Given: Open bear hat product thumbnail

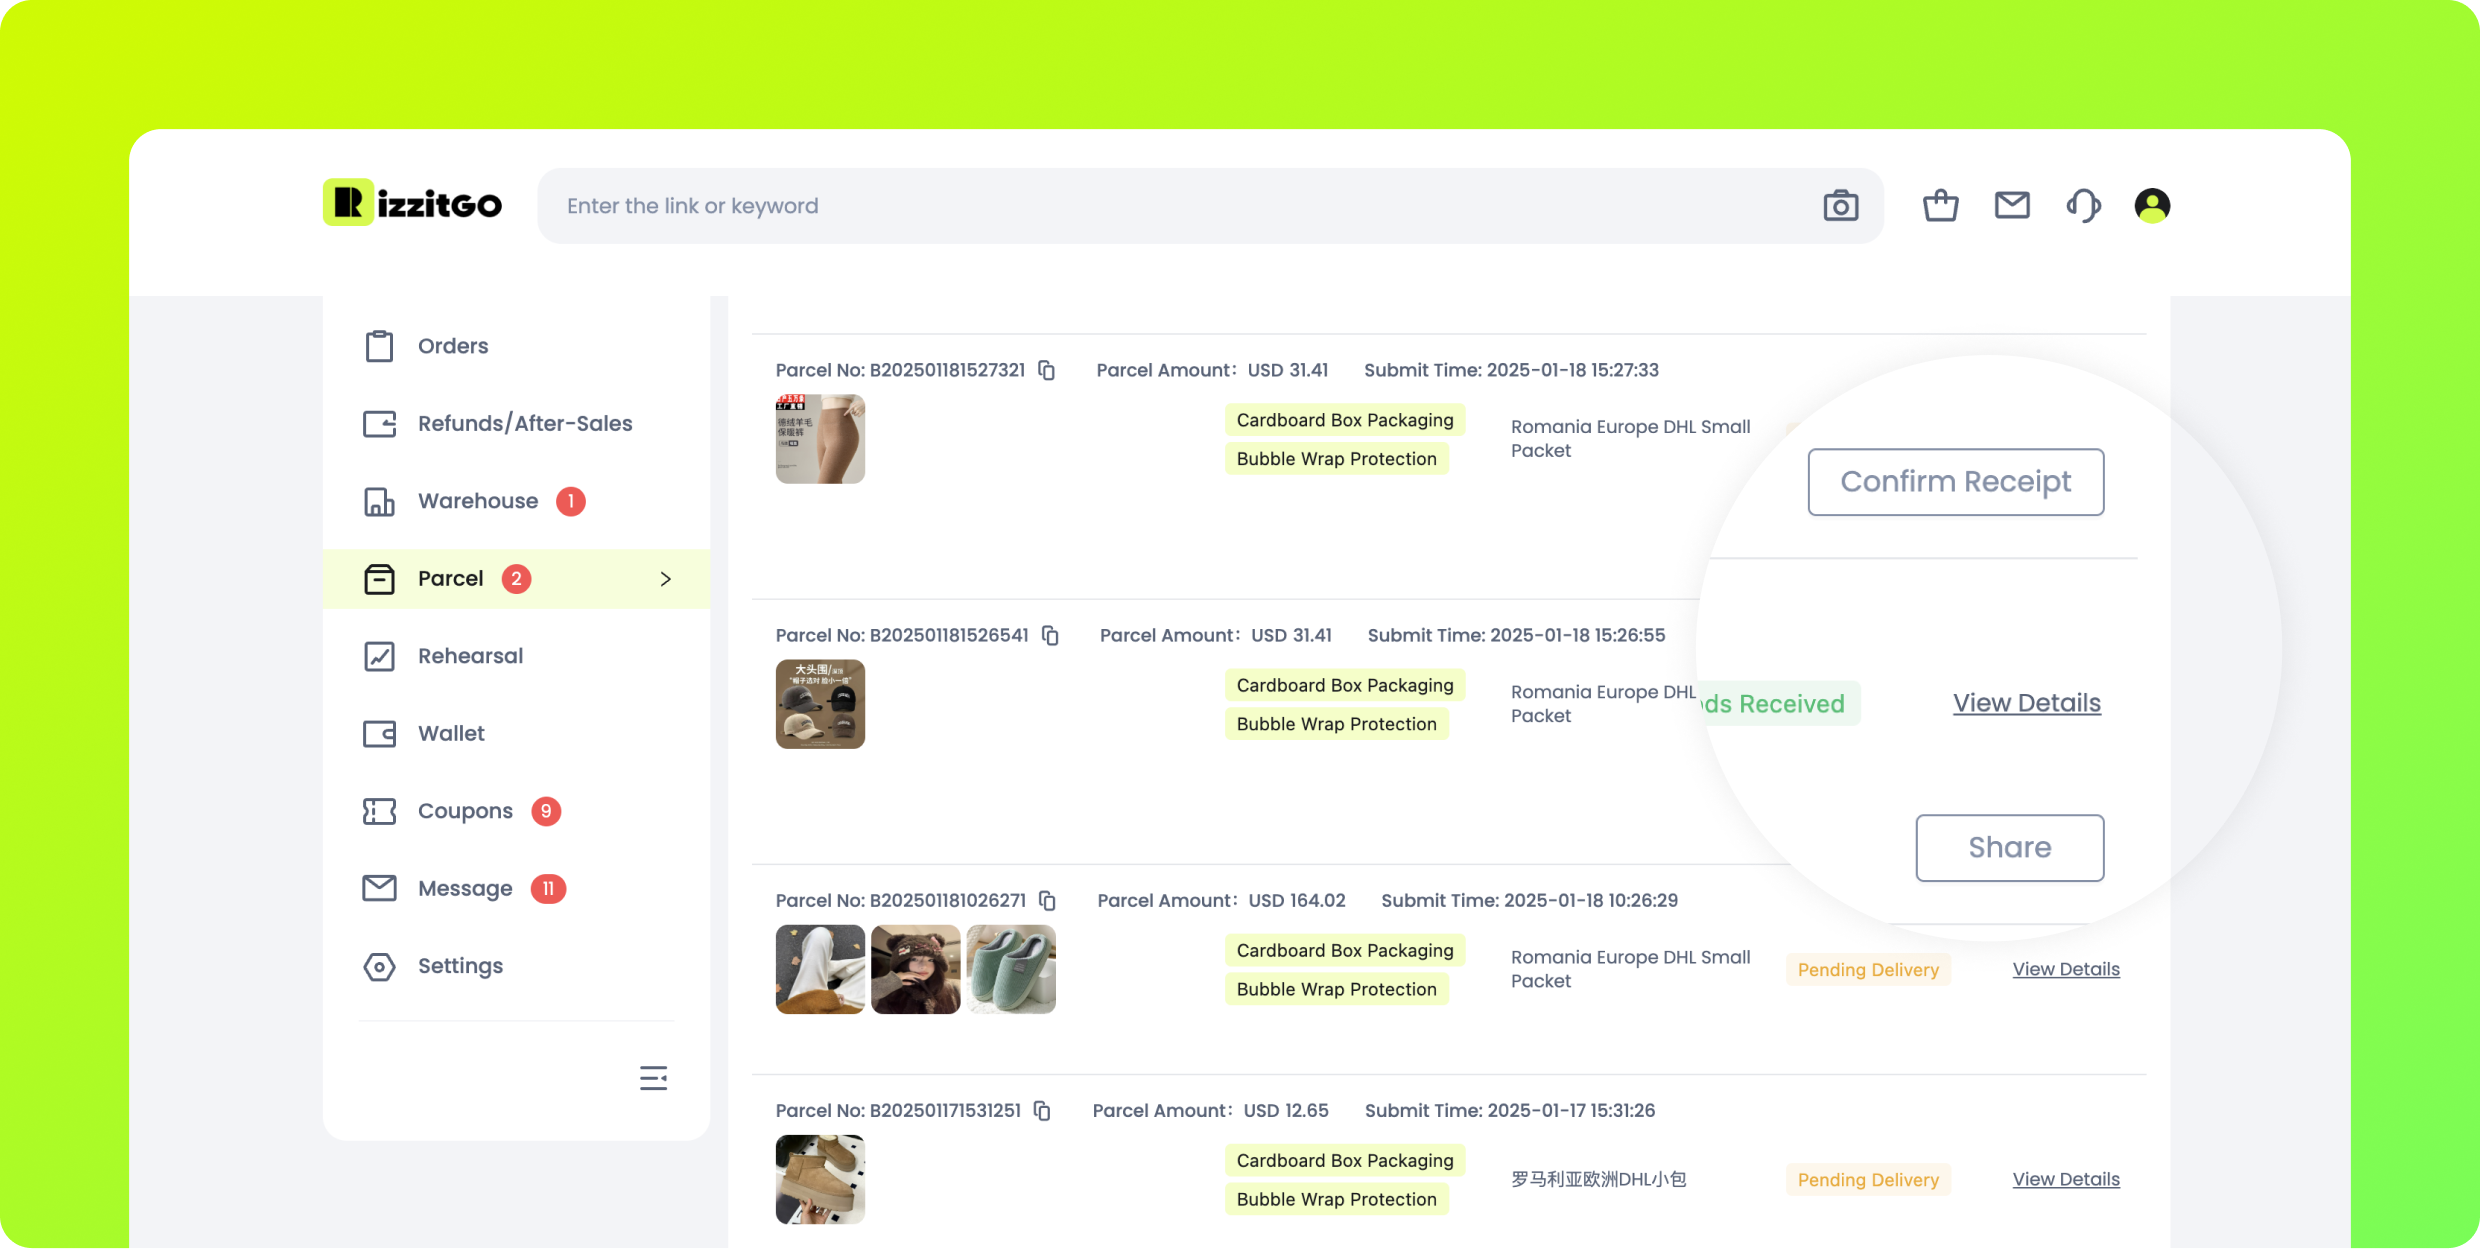Looking at the screenshot, I should [x=915, y=969].
